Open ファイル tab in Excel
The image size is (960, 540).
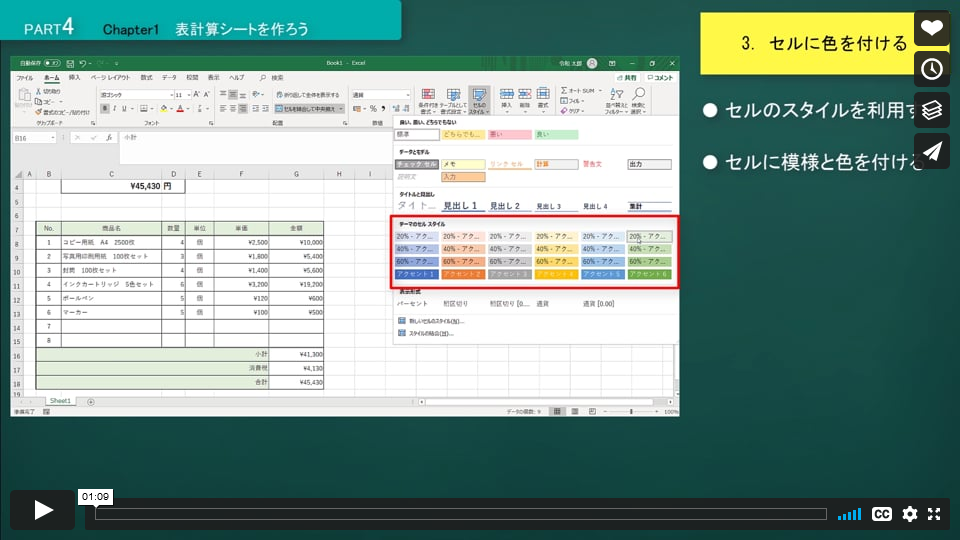pyautogui.click(x=24, y=78)
